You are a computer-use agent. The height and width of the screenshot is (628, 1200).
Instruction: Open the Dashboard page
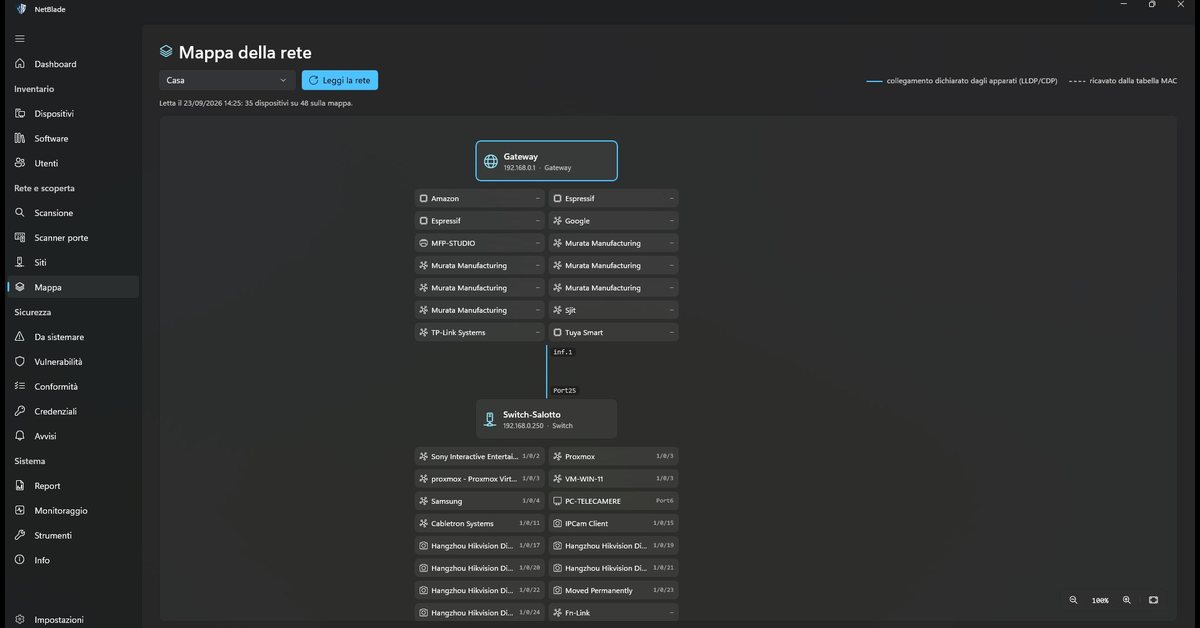coord(70,64)
